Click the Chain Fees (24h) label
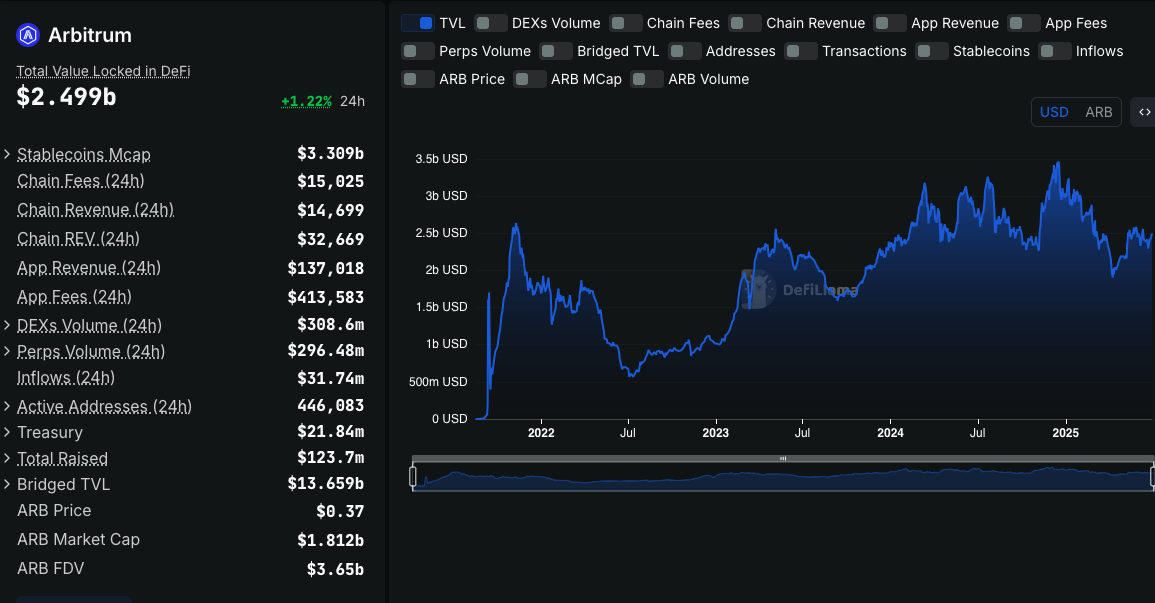 pos(80,180)
